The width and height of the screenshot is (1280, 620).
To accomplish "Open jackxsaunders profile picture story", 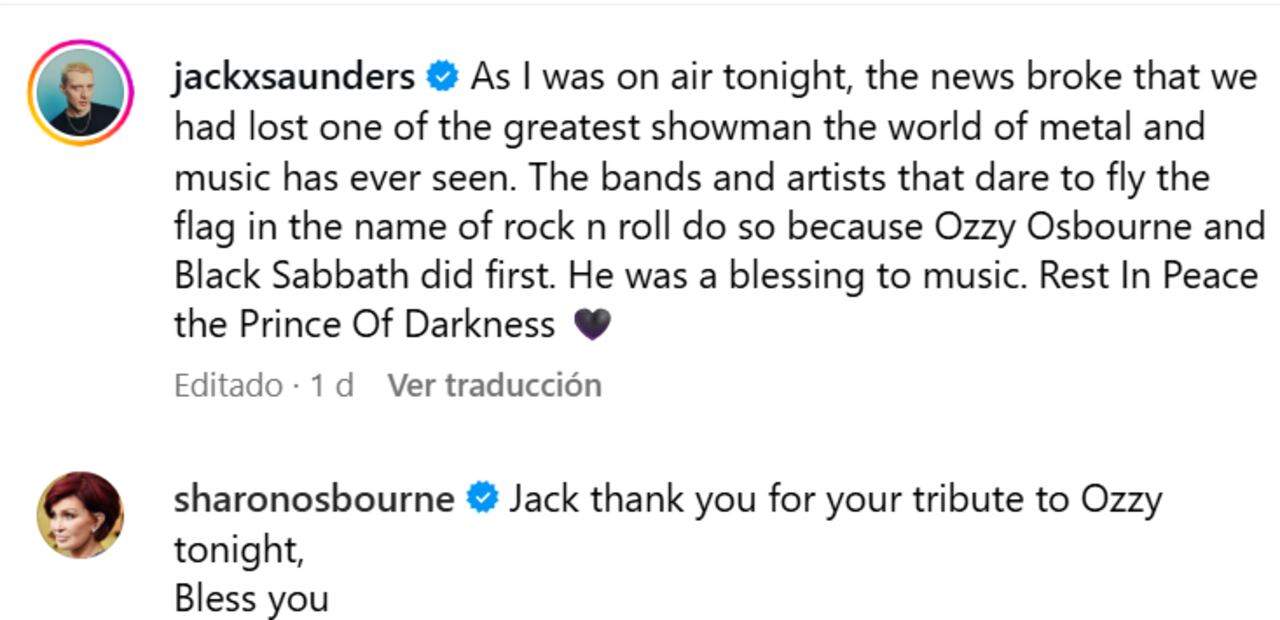I will 80,93.
